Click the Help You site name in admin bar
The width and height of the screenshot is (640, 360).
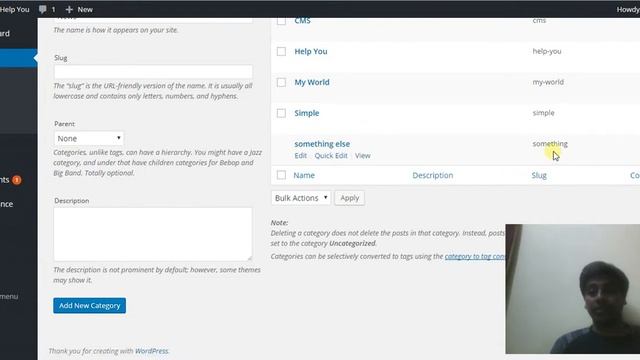tap(15, 9)
